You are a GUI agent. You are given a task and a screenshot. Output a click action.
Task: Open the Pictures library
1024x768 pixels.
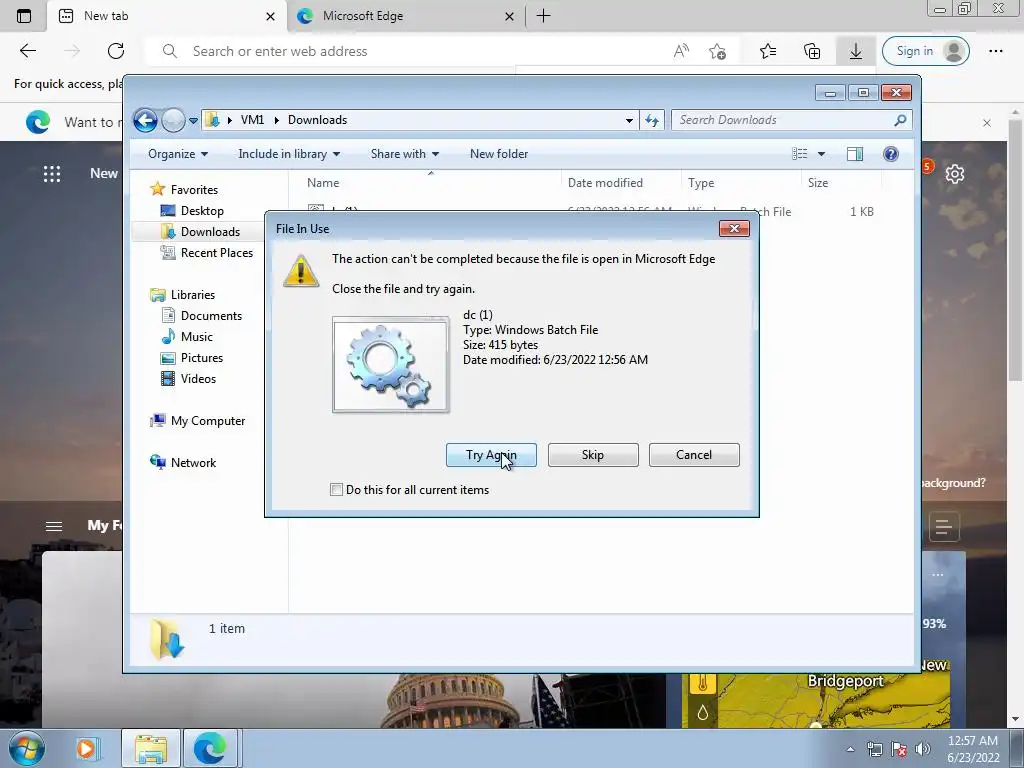coord(201,358)
